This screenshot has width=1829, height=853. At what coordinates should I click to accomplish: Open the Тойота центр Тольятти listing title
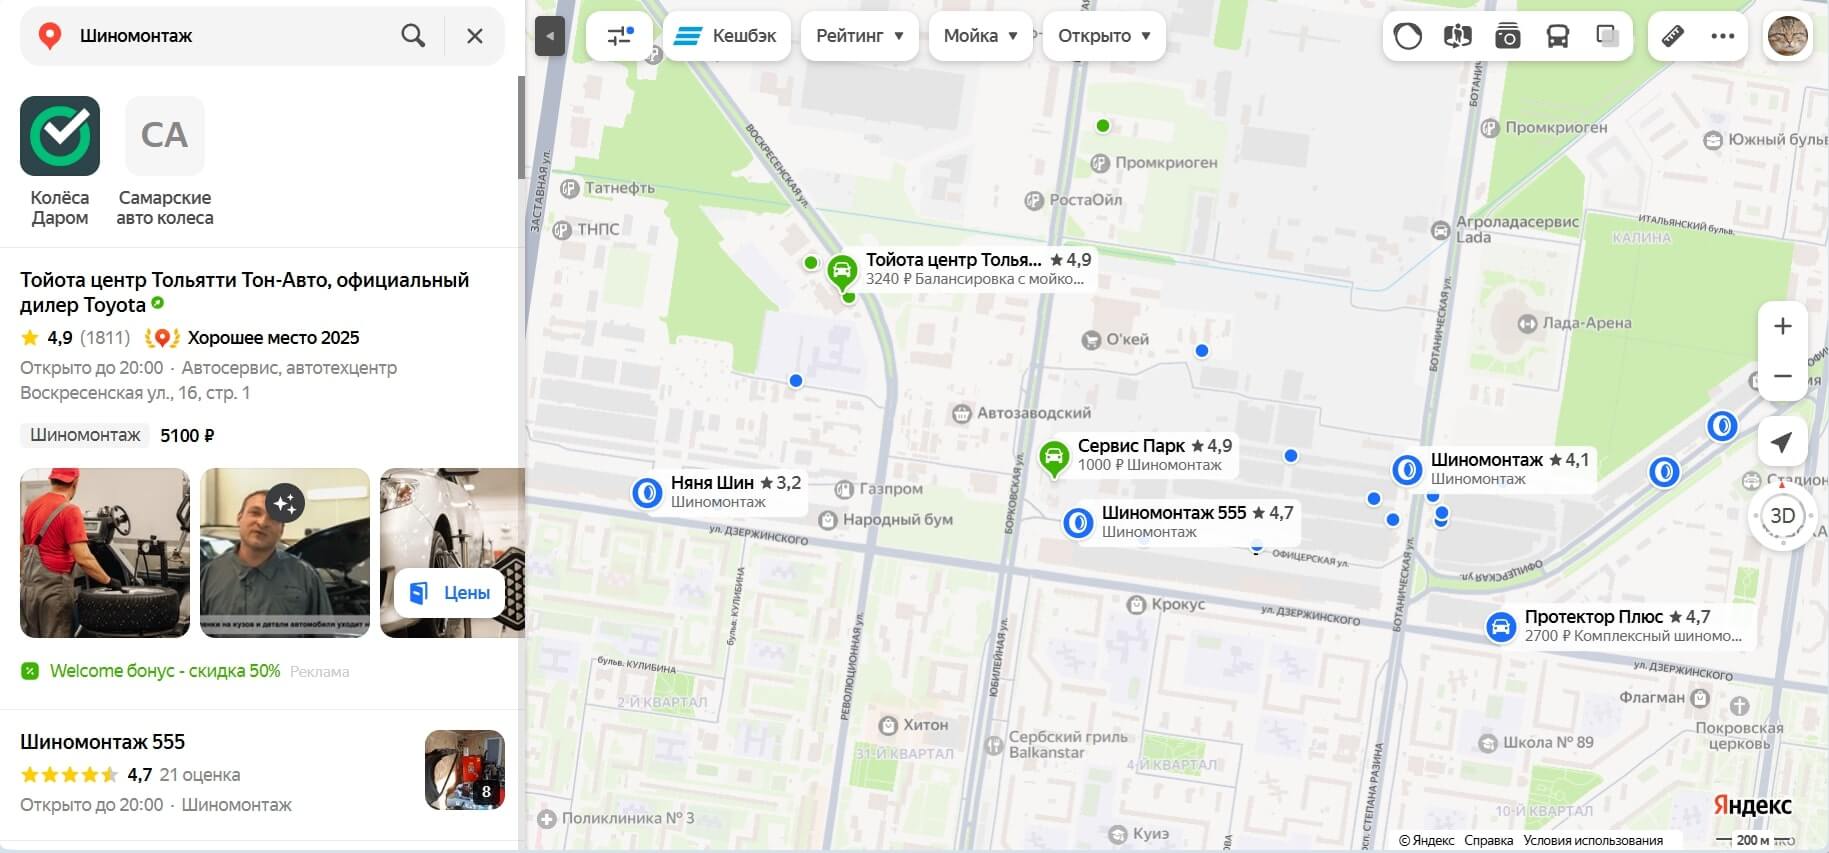244,292
